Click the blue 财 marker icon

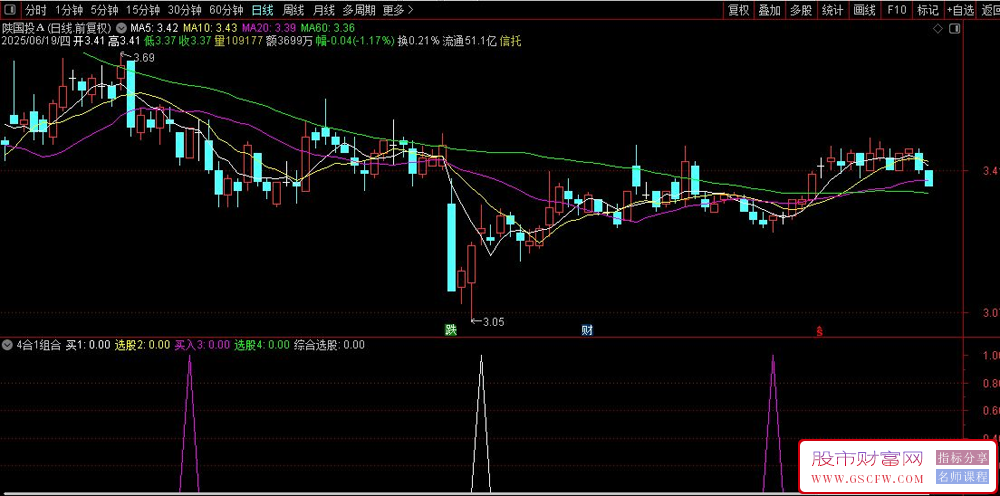click(x=586, y=330)
